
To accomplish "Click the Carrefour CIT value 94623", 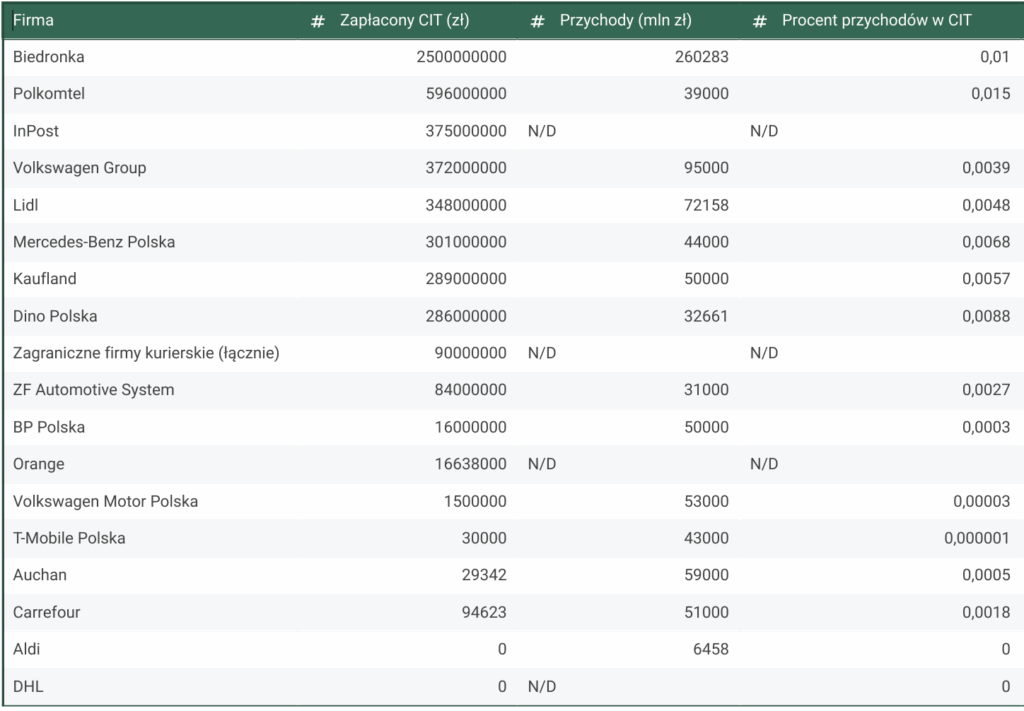I will [482, 612].
